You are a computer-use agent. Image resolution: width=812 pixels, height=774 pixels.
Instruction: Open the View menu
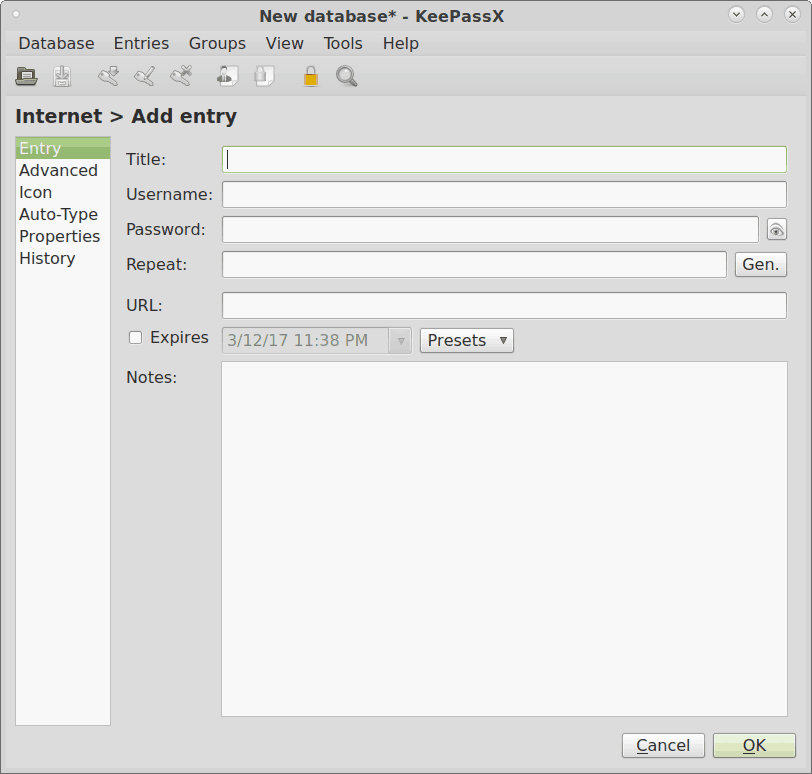click(284, 43)
